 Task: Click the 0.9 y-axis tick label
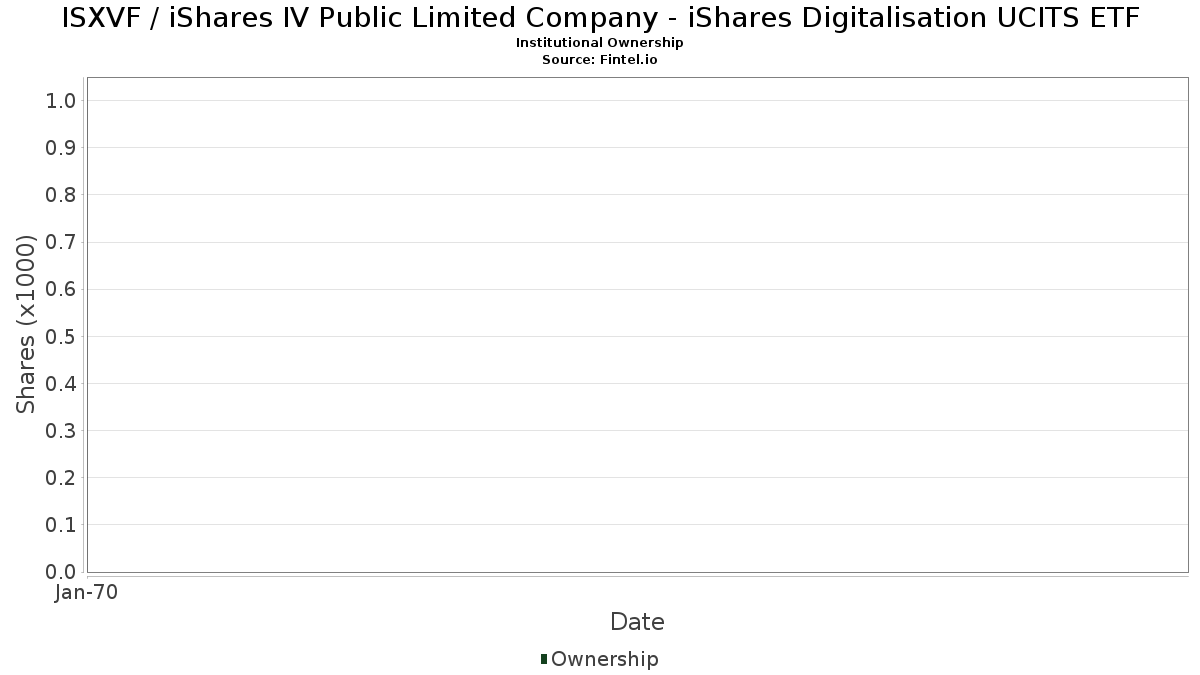point(61,148)
